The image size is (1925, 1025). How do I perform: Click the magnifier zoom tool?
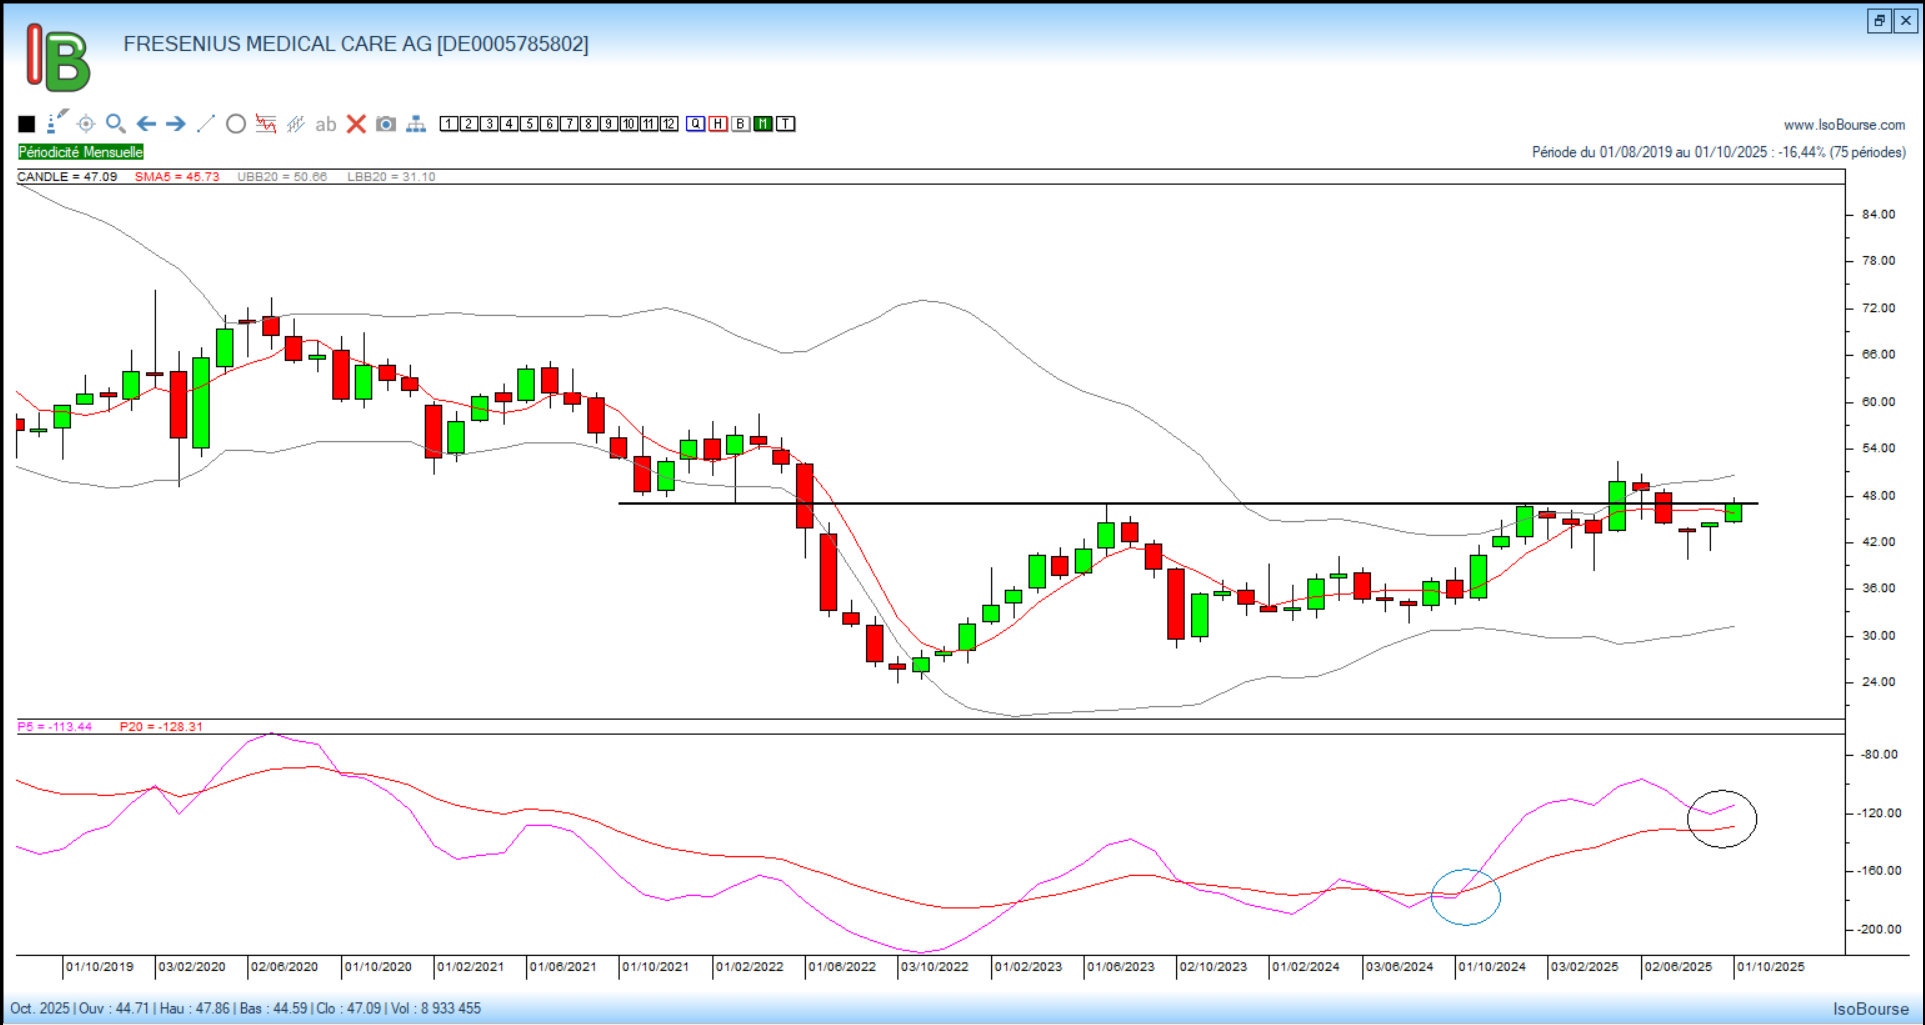(x=116, y=124)
